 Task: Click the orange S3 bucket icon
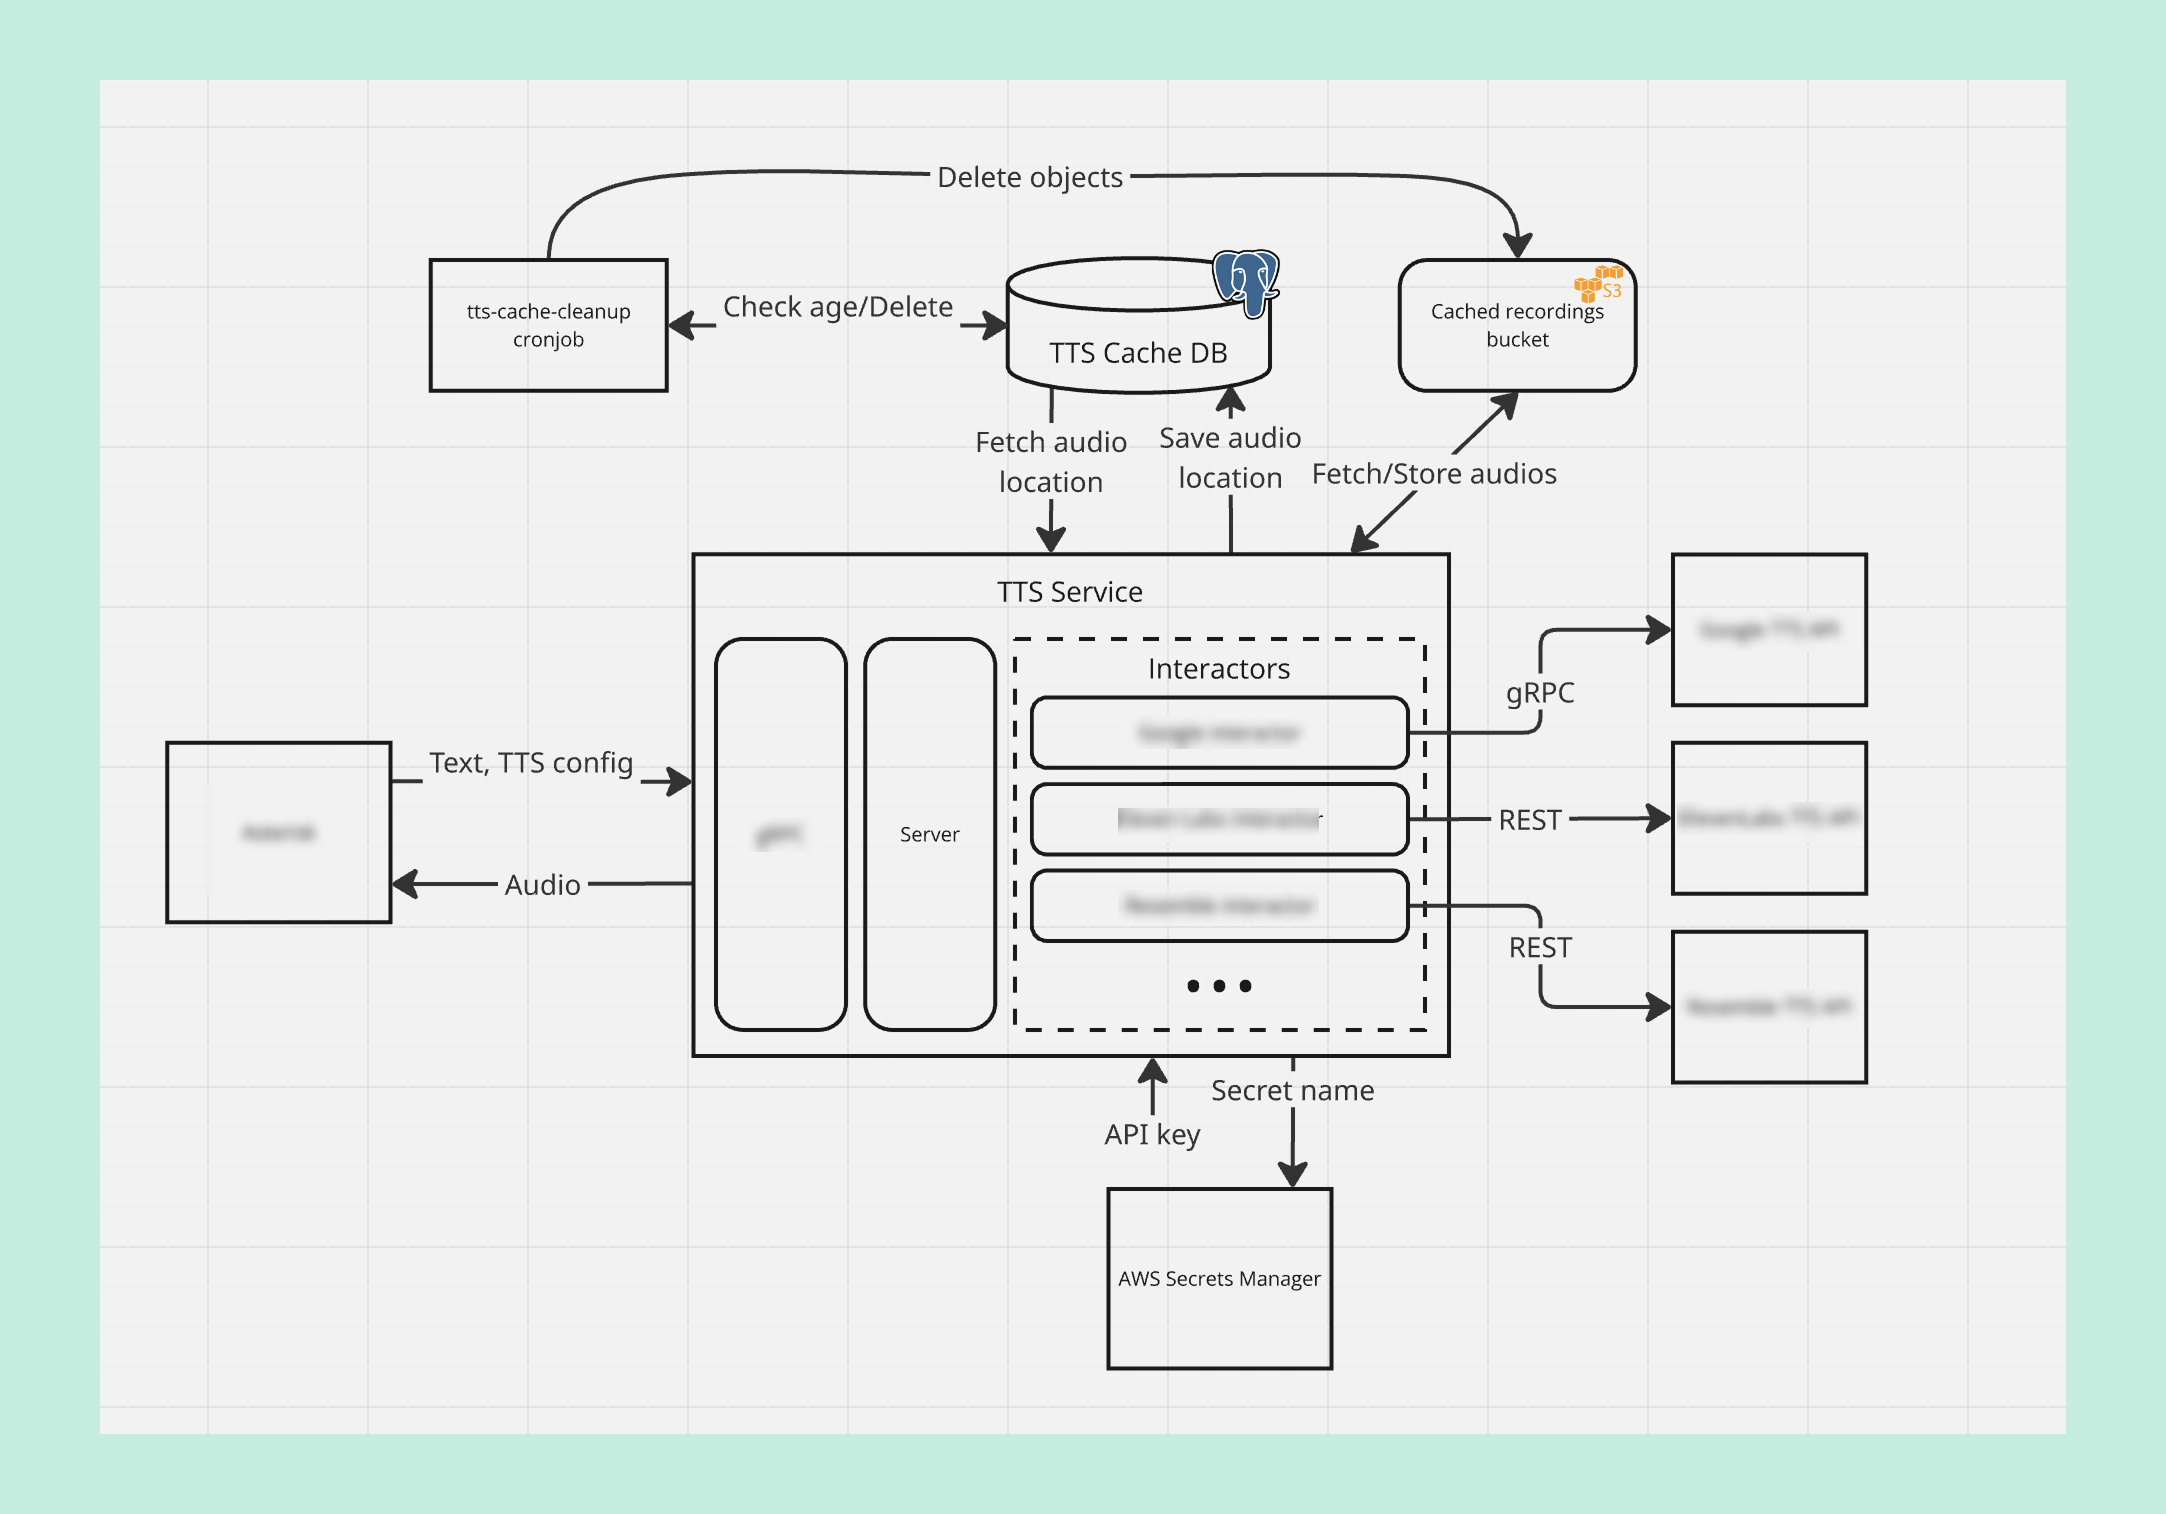click(x=1597, y=282)
